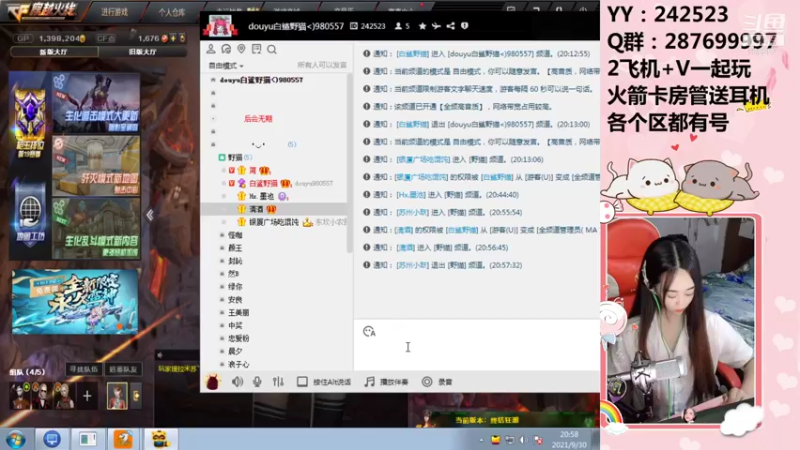Select the 新版大厅 lobby tab
The image size is (800, 450).
coord(54,52)
